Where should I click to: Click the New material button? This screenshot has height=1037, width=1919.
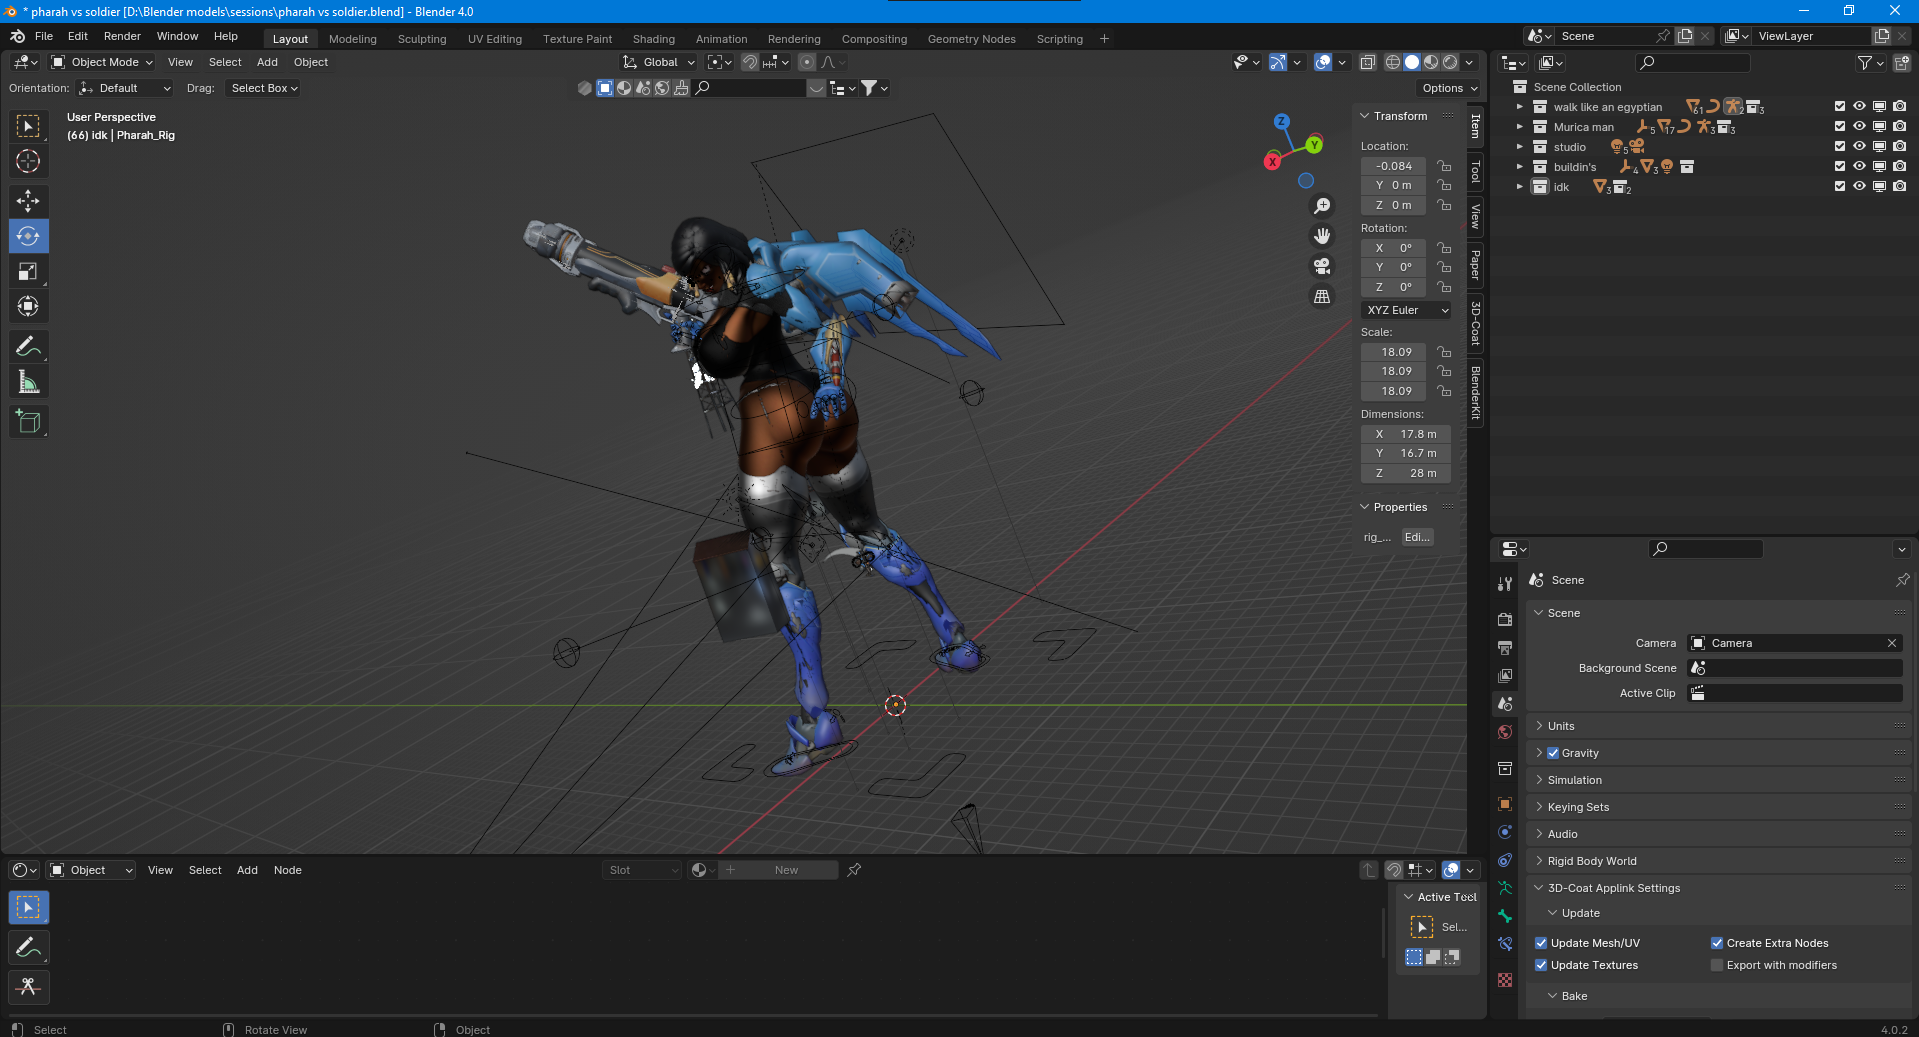786,870
